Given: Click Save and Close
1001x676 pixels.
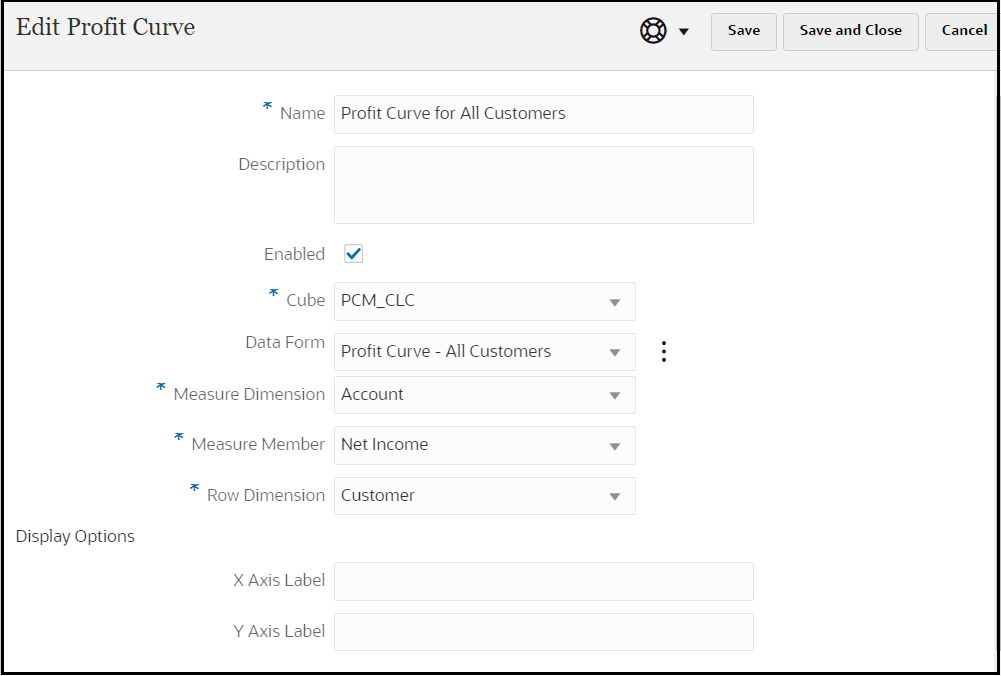Looking at the screenshot, I should (850, 31).
